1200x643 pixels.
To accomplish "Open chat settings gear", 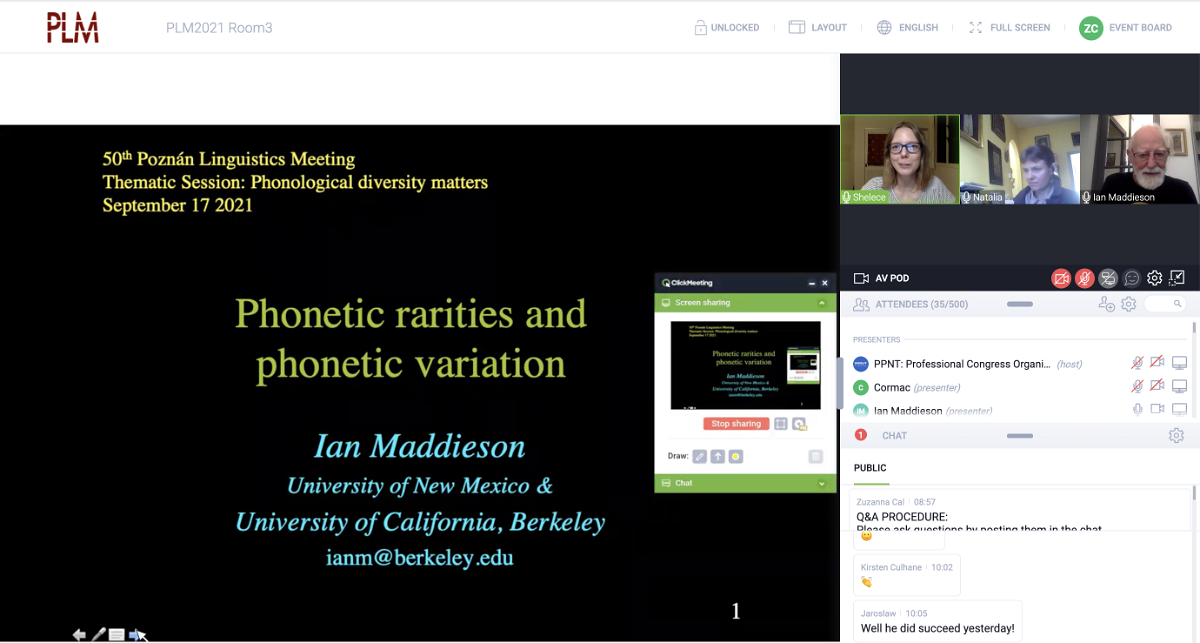I will point(1176,436).
